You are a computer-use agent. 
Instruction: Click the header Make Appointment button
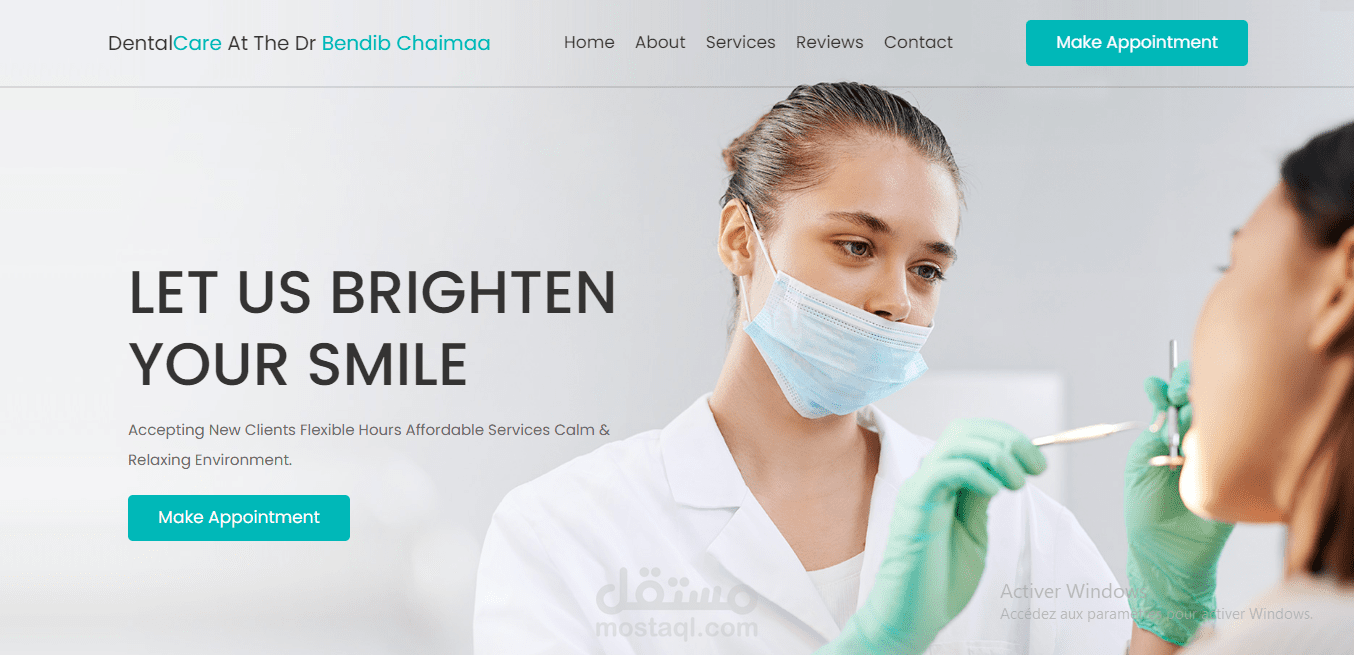click(1137, 43)
